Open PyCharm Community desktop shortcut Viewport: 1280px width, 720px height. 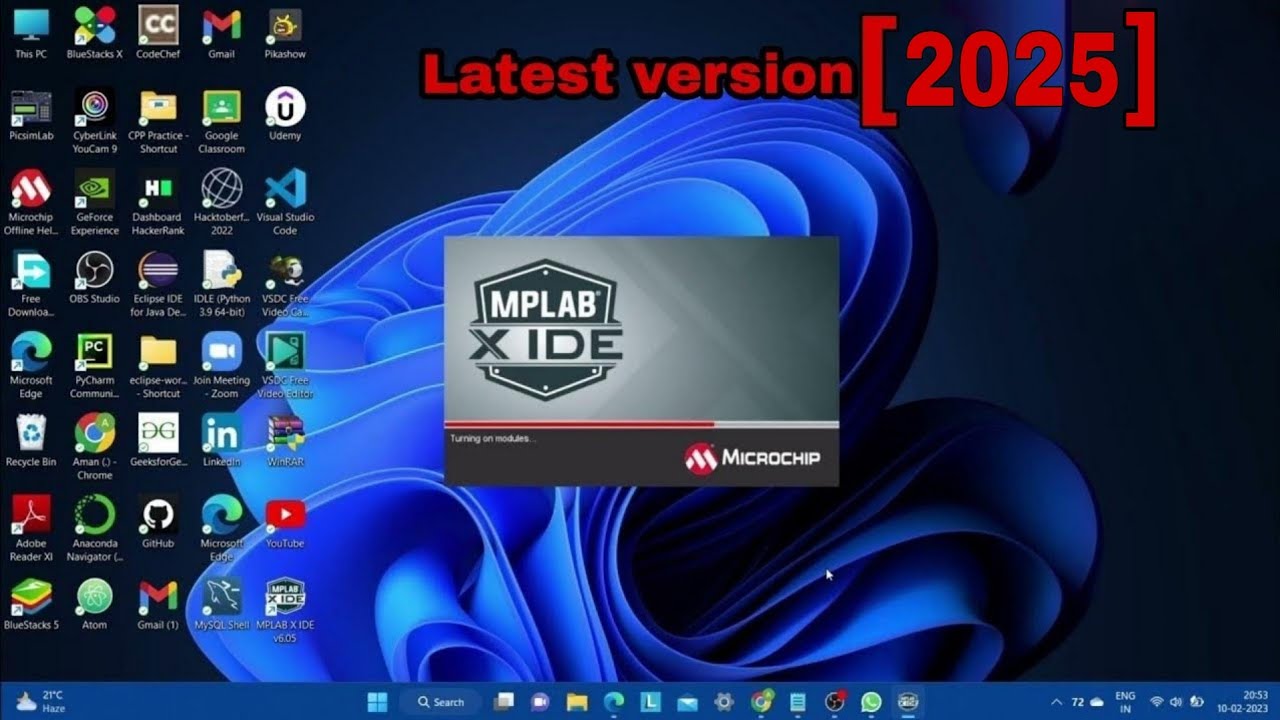(x=94, y=366)
